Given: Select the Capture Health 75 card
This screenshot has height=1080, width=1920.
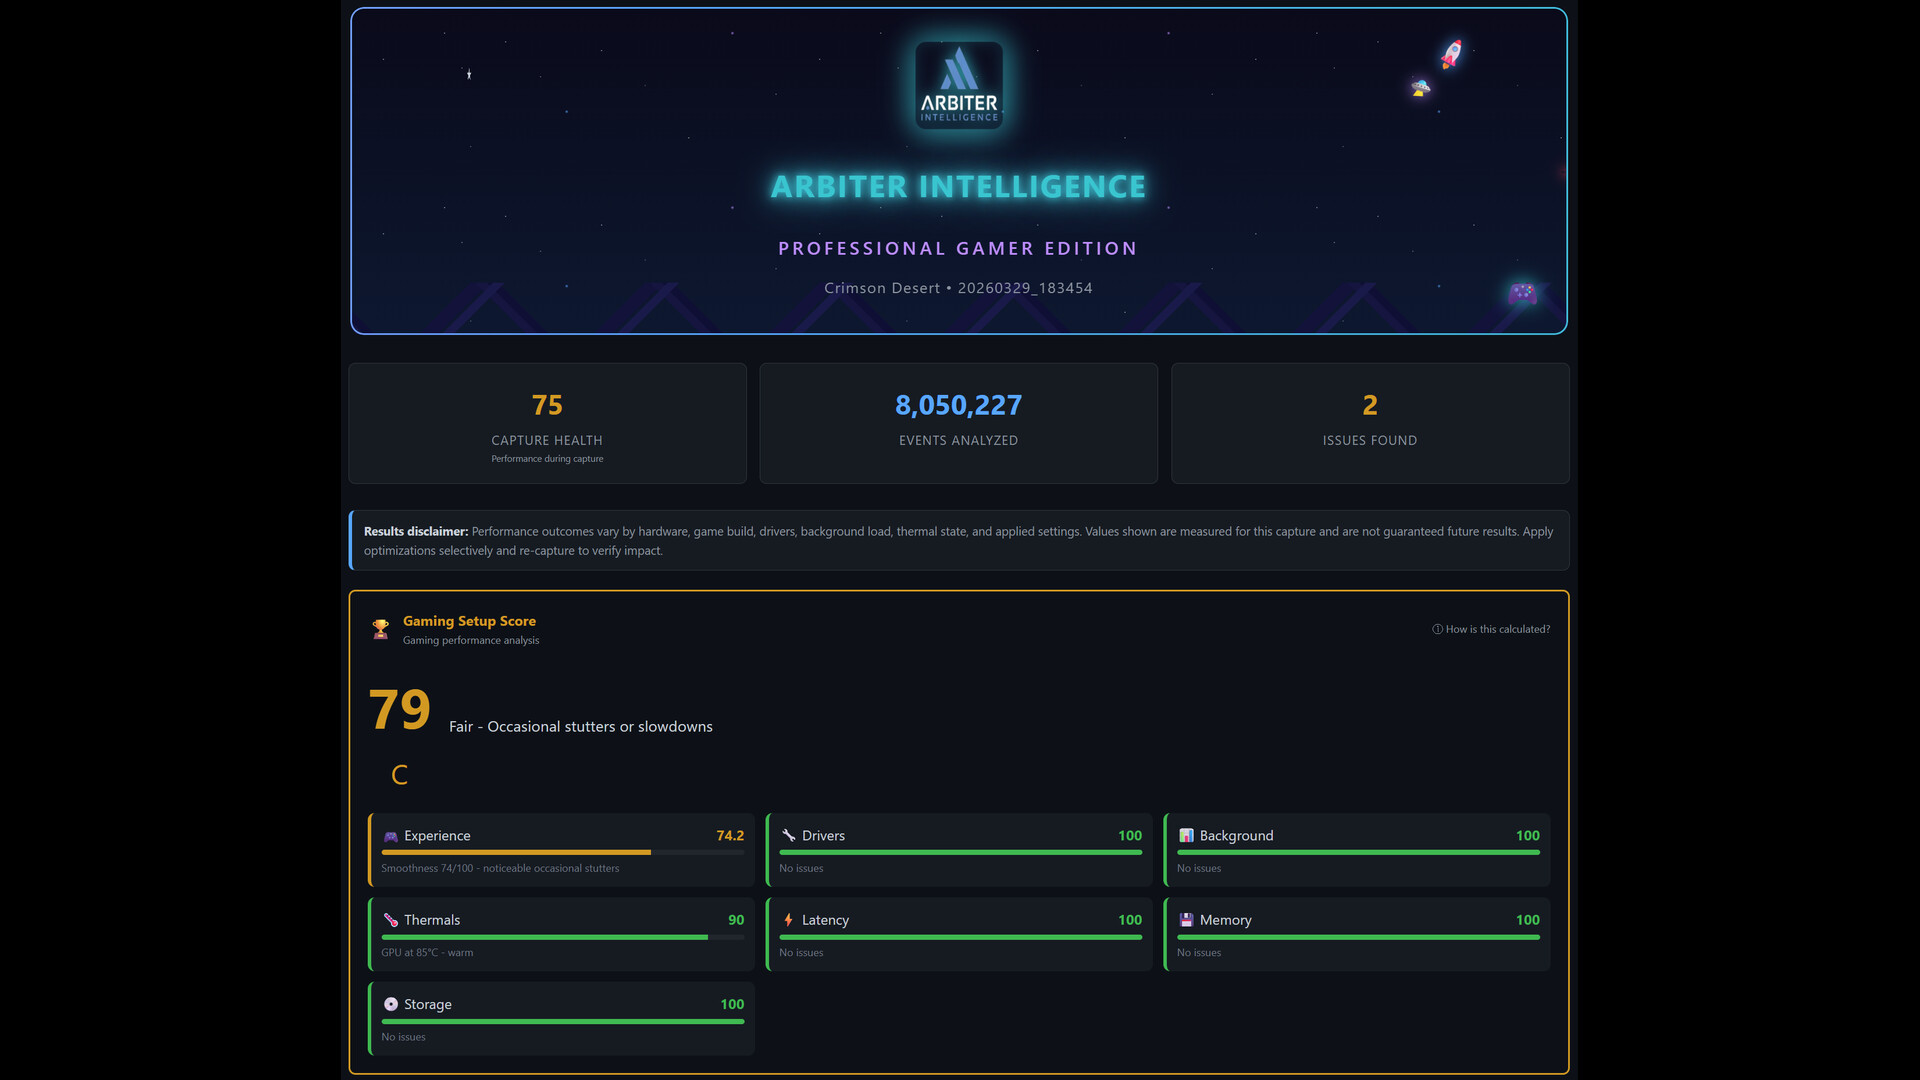Looking at the screenshot, I should tap(547, 424).
